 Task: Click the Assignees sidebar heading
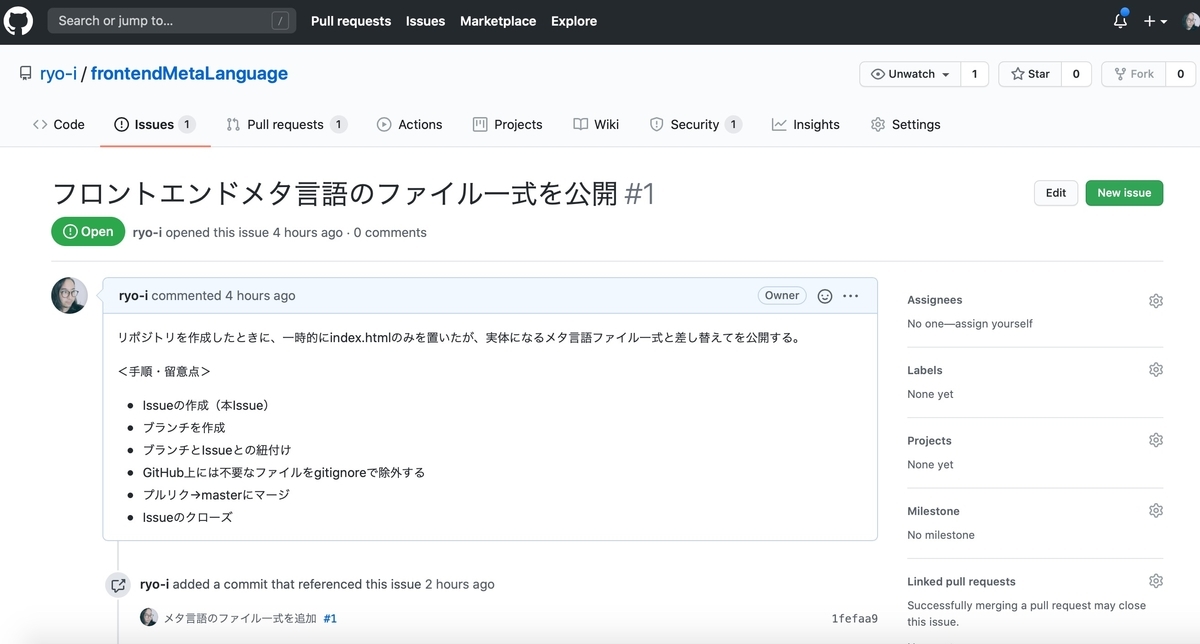click(x=934, y=300)
